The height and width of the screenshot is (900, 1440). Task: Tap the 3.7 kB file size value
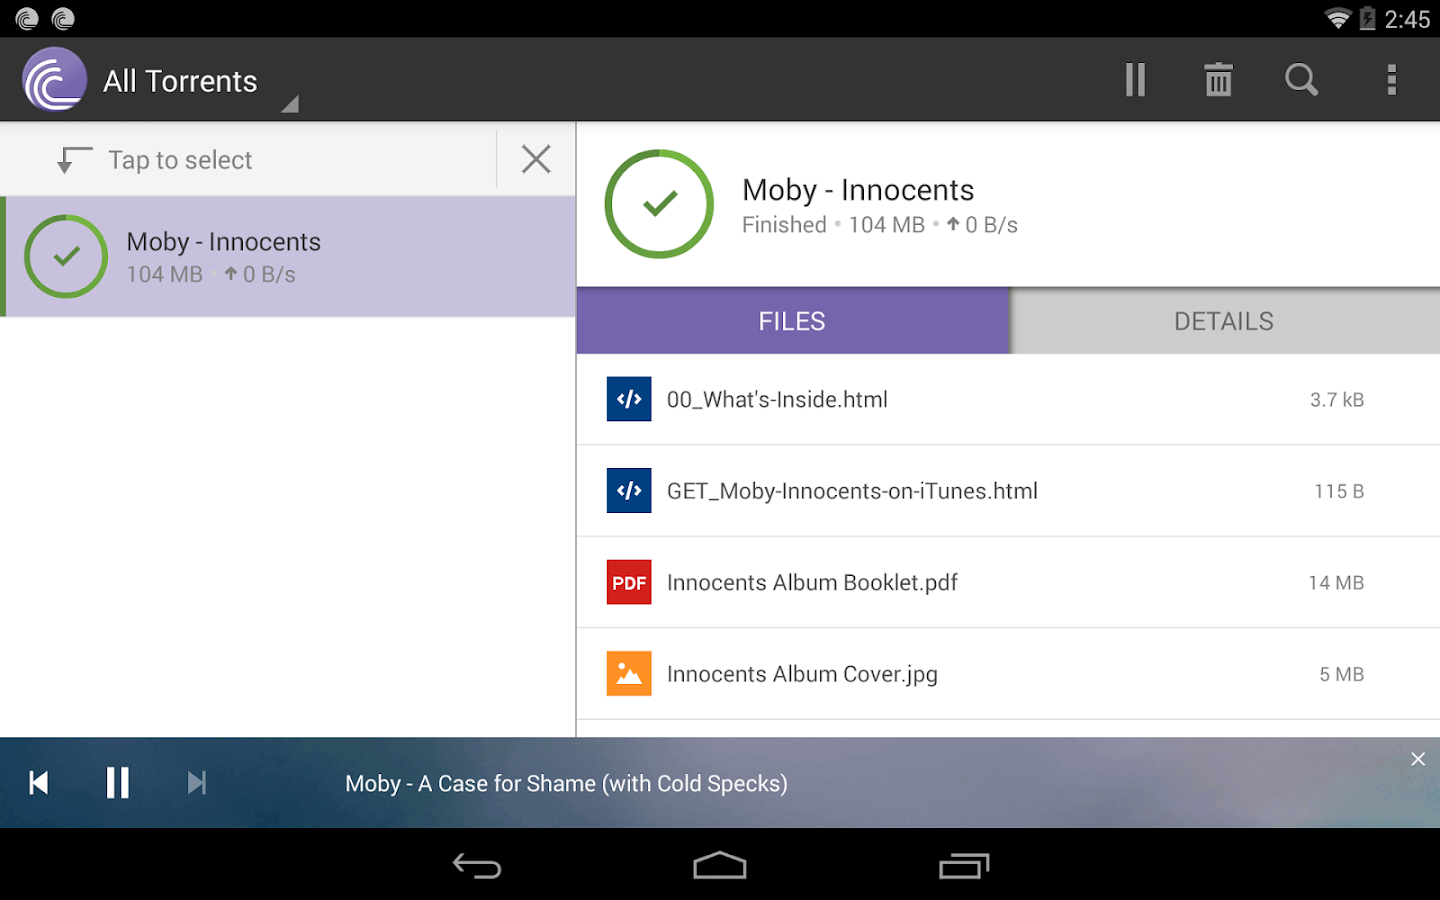pos(1337,400)
